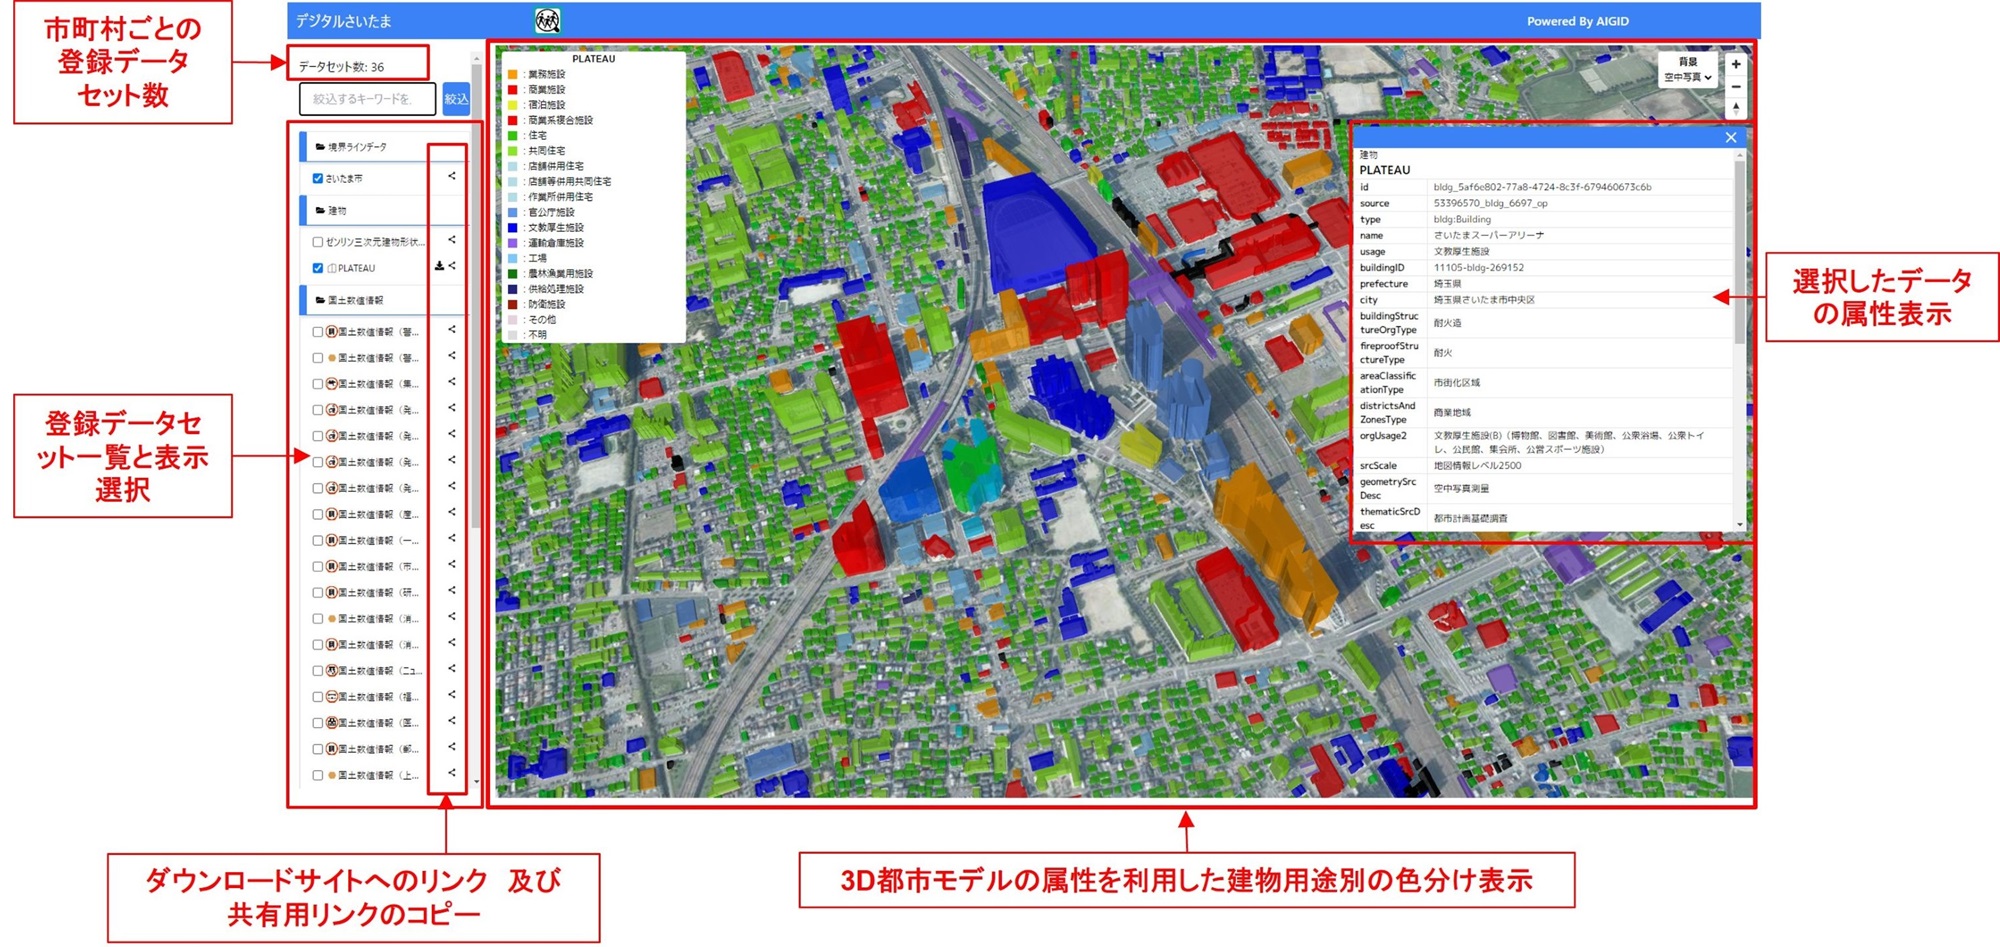The height and width of the screenshot is (947, 2000).
Task: Collapse the 境界ラインデータ folder group
Action: coord(384,147)
